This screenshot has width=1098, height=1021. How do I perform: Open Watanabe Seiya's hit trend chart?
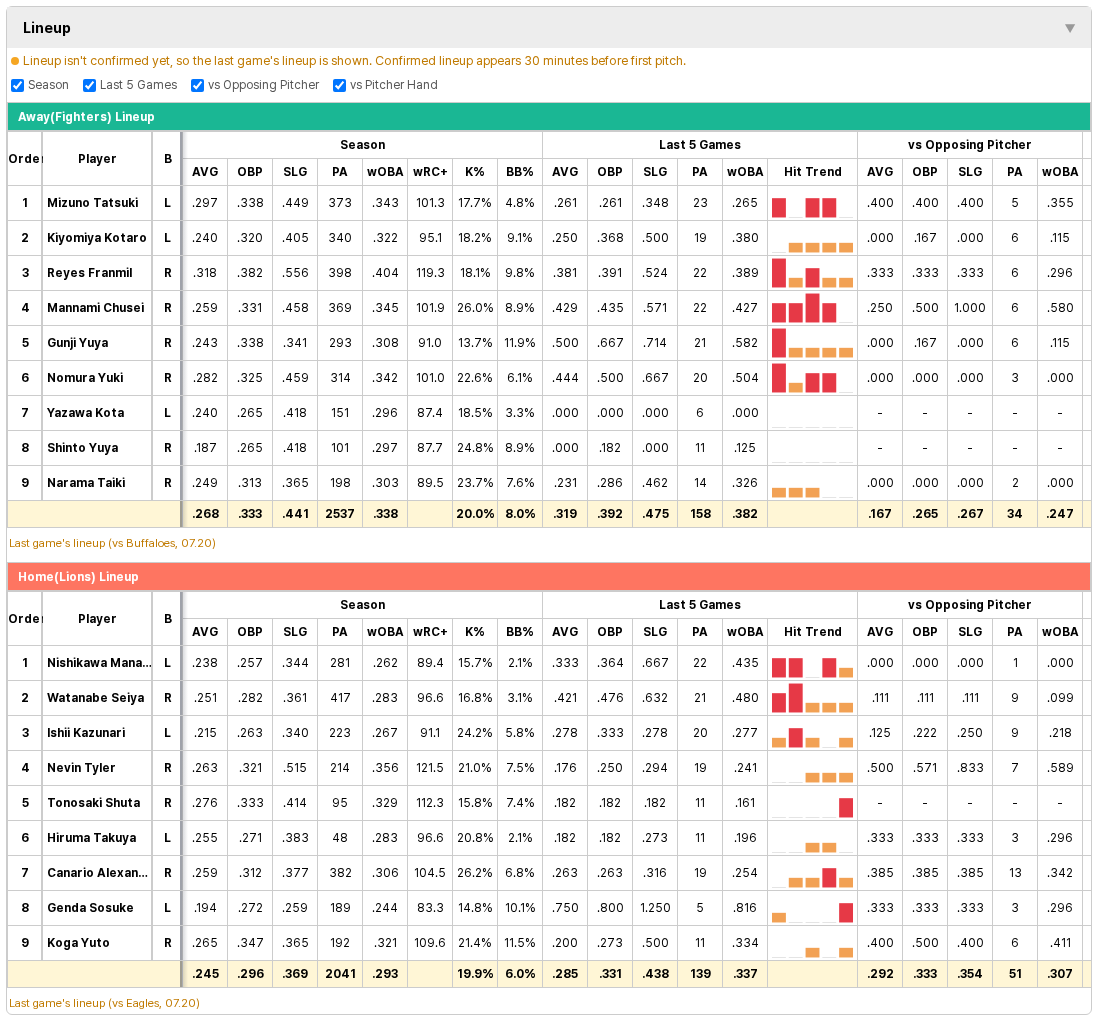click(x=812, y=698)
